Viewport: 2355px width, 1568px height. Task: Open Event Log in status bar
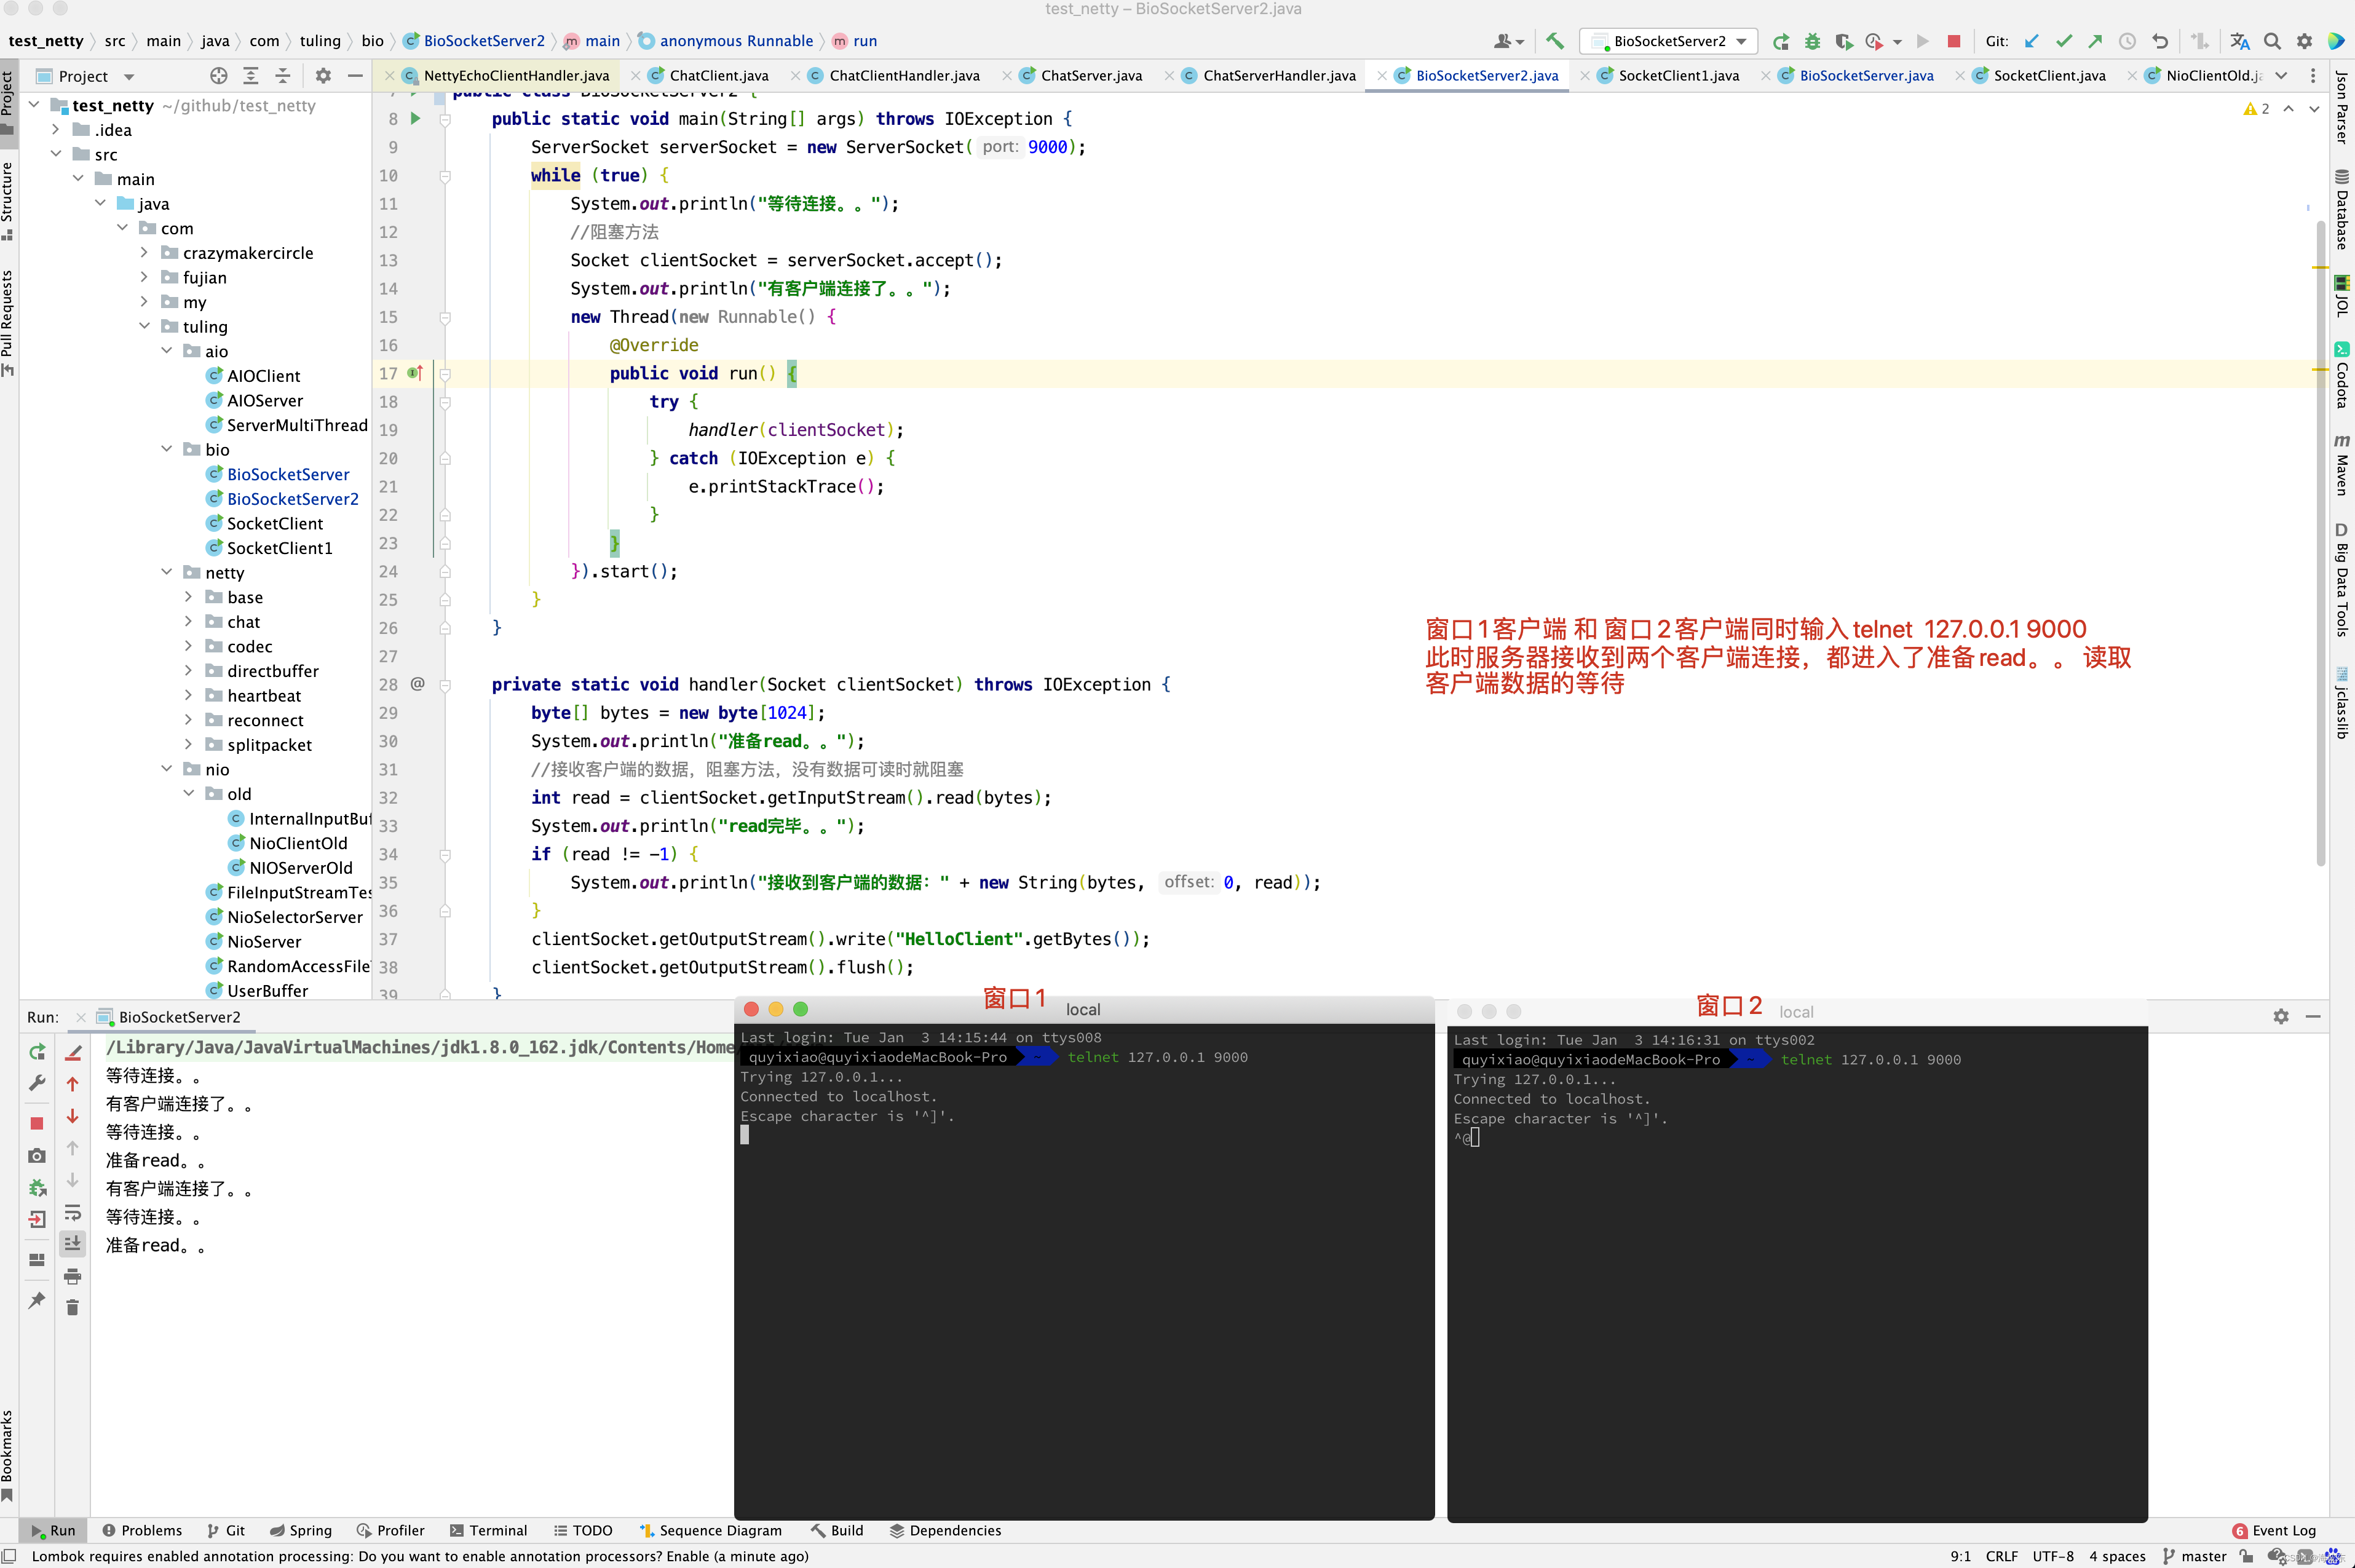[2273, 1530]
